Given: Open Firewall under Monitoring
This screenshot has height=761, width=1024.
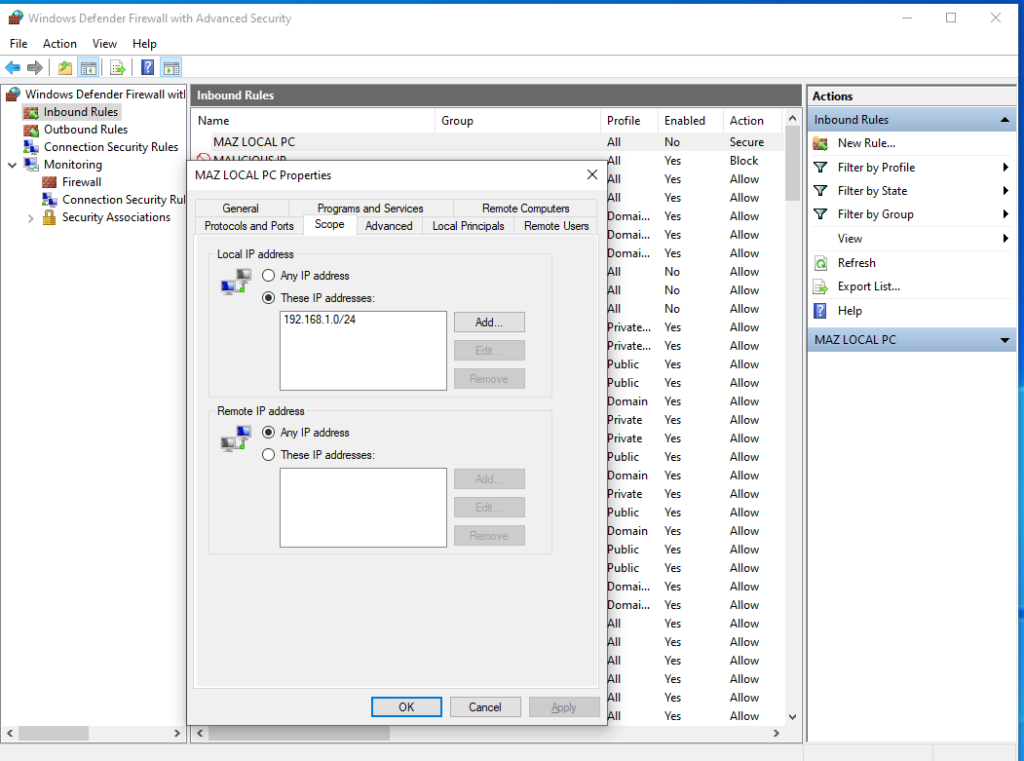Looking at the screenshot, I should click(82, 182).
